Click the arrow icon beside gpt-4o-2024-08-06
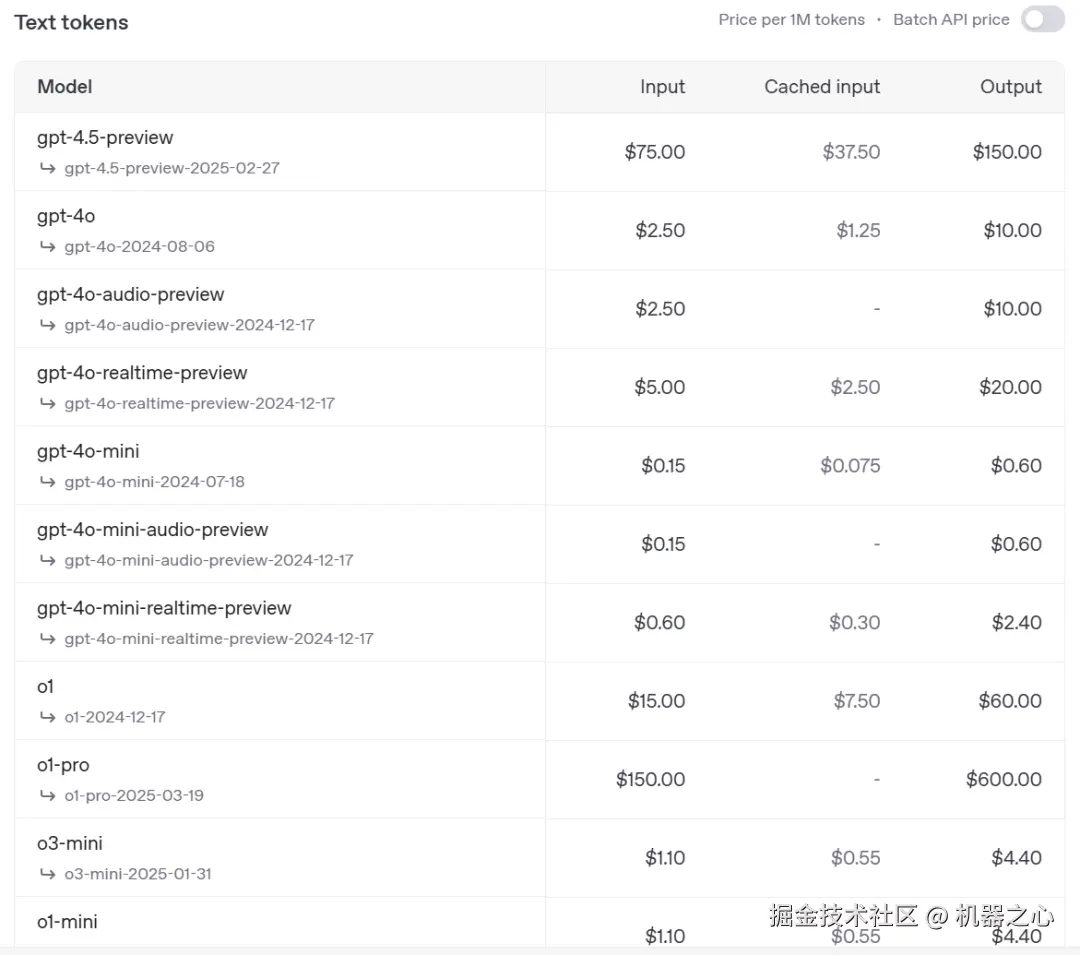The image size is (1080, 955). [x=47, y=246]
